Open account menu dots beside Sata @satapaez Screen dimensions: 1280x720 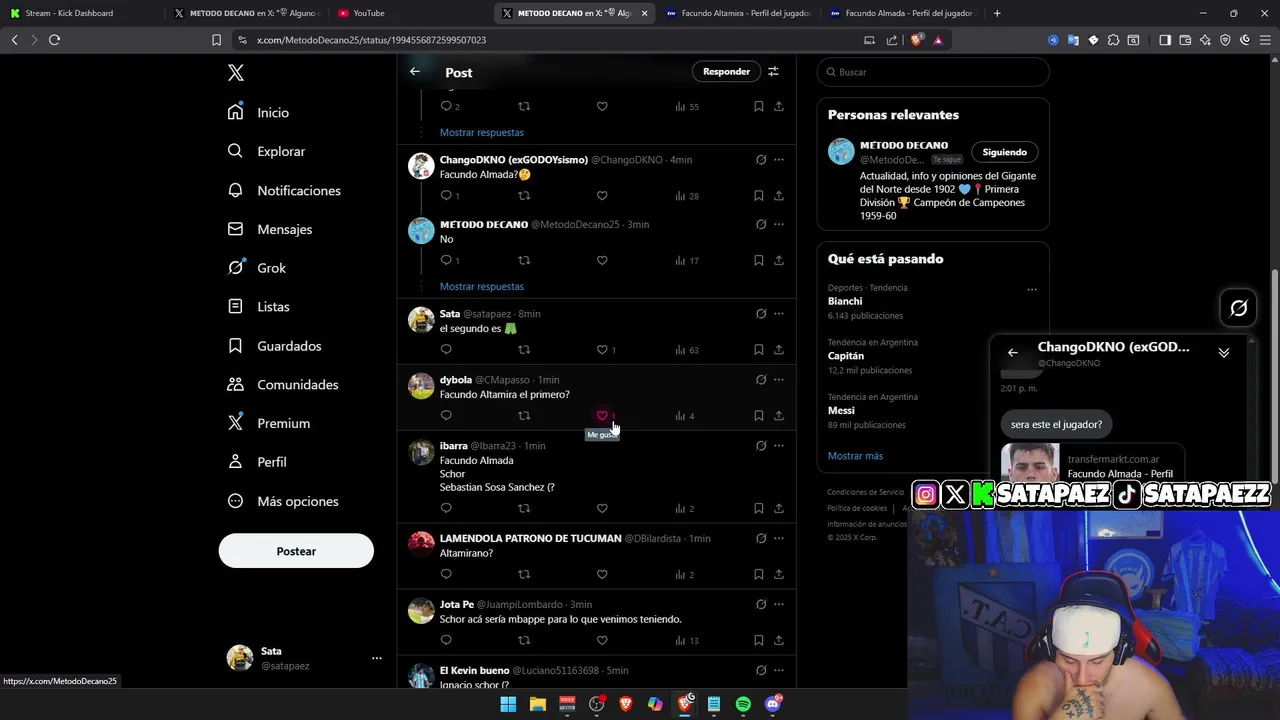pos(377,658)
